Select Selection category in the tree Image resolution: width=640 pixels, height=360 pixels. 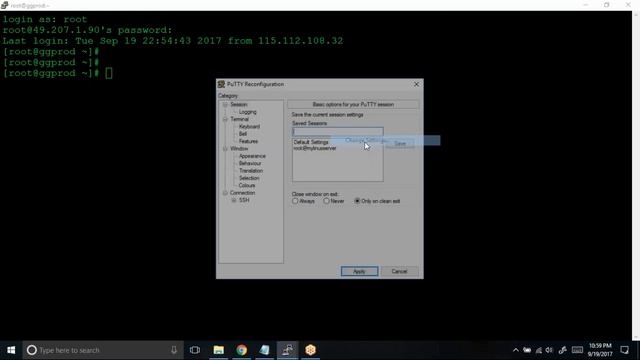pyautogui.click(x=249, y=178)
